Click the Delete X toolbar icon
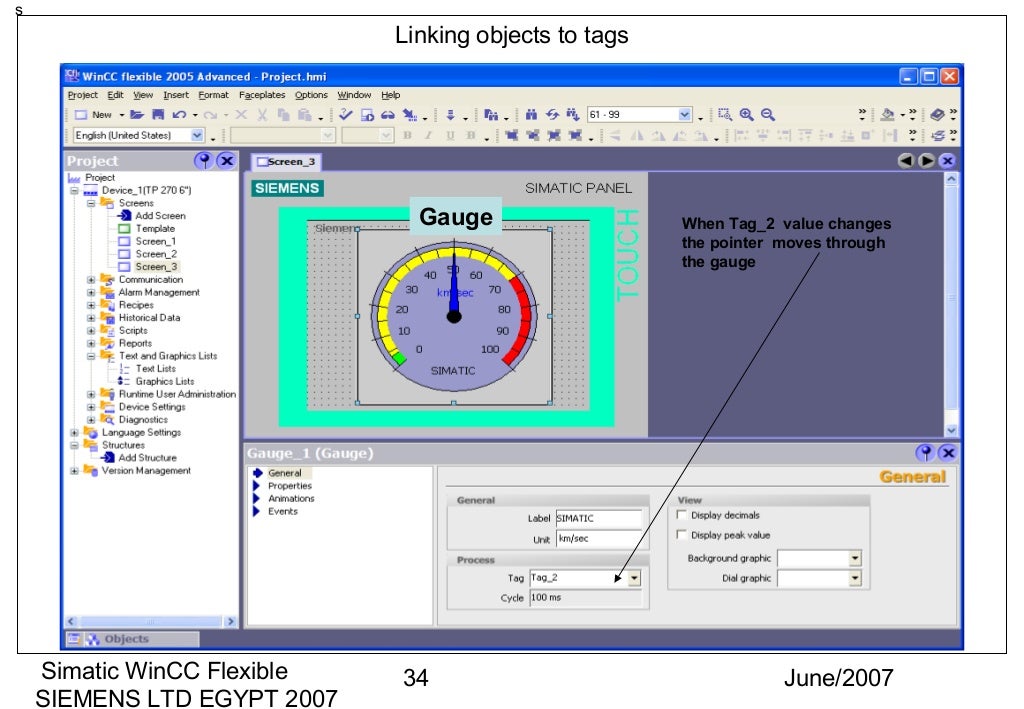1024x709 pixels. (x=241, y=115)
